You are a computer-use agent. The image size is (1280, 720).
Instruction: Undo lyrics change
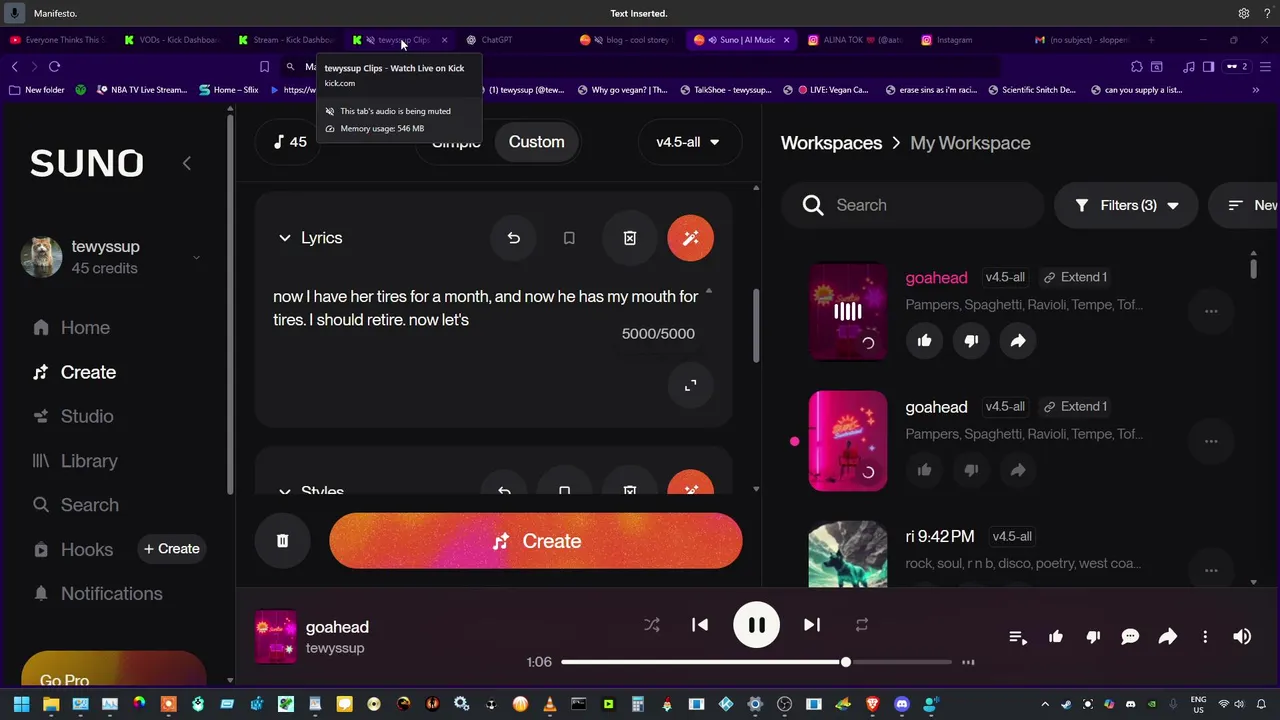click(513, 238)
